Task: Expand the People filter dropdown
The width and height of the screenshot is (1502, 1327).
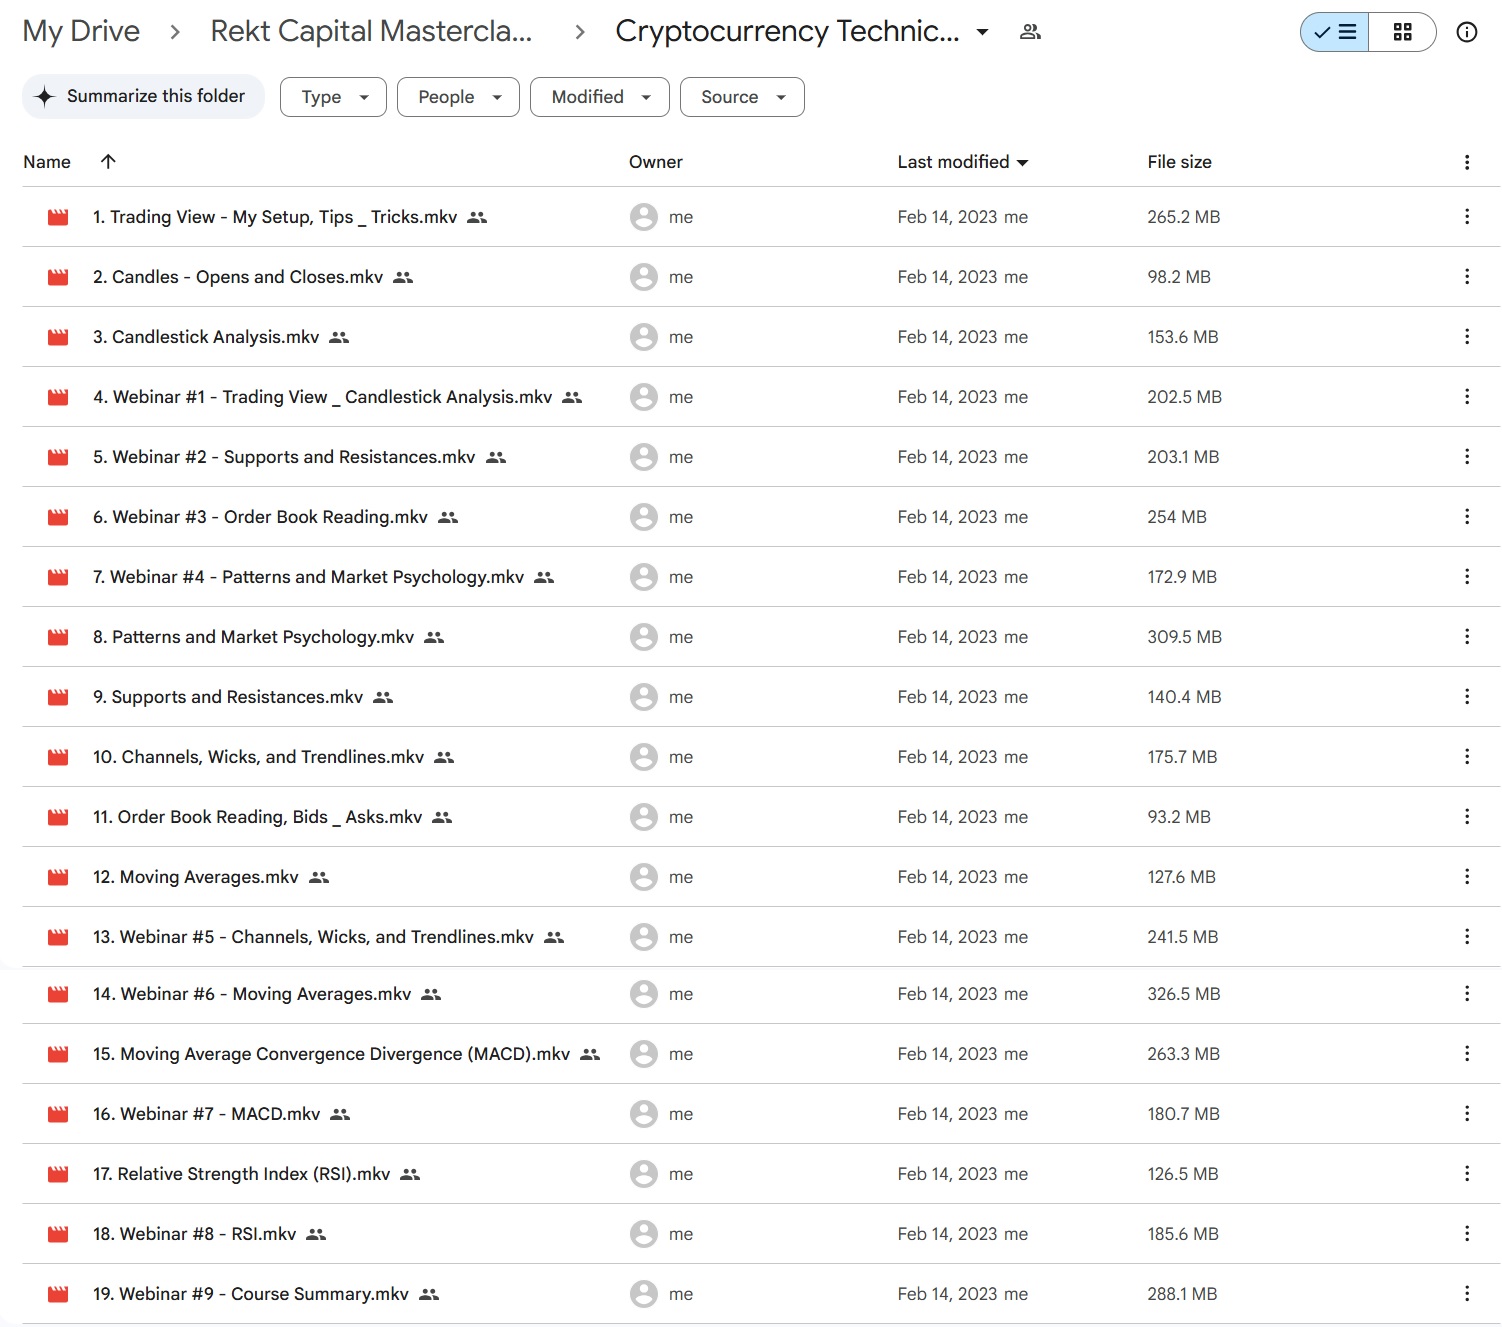Action: pyautogui.click(x=458, y=97)
